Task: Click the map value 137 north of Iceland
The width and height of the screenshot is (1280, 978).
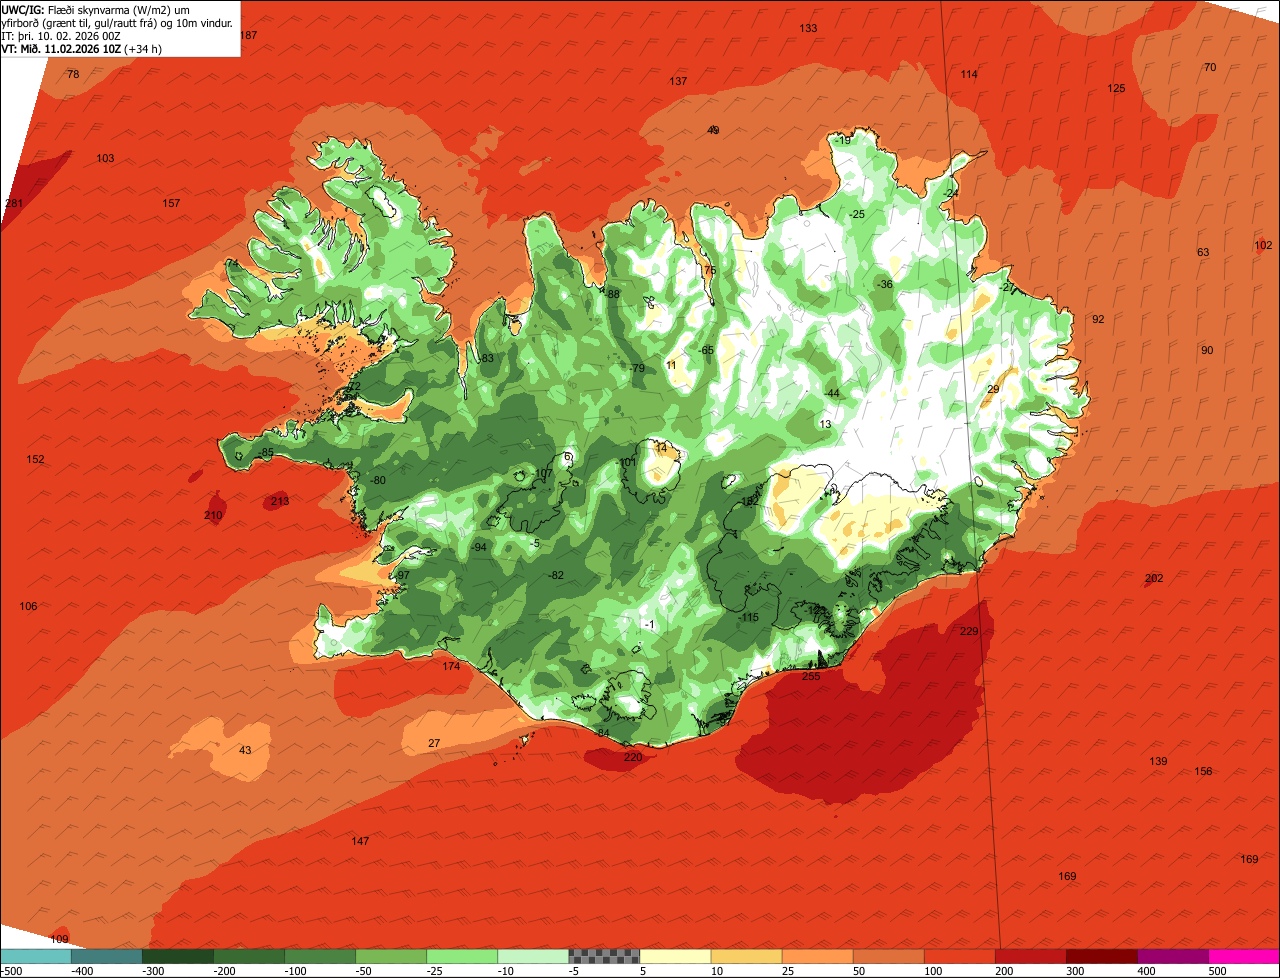Action: point(678,81)
